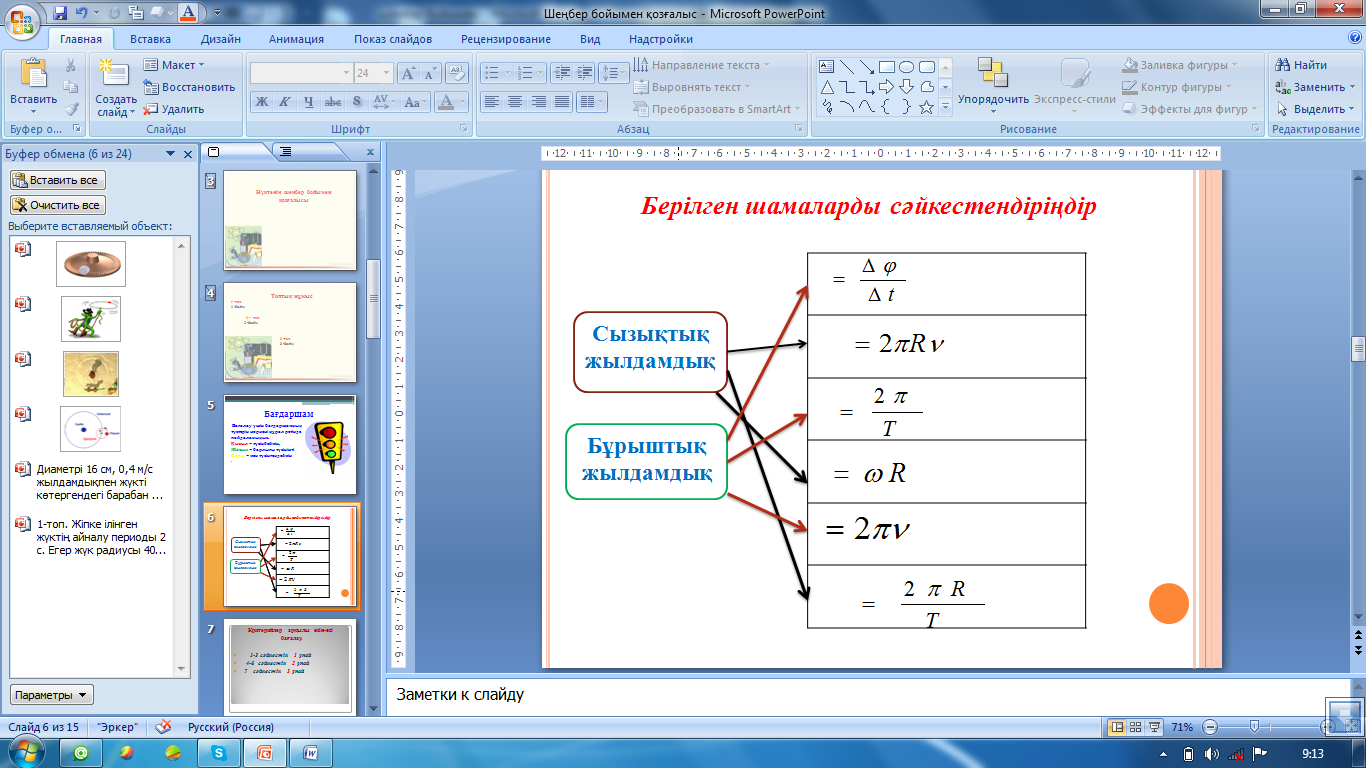
Task: Decrease list indent level
Action: tap(561, 73)
